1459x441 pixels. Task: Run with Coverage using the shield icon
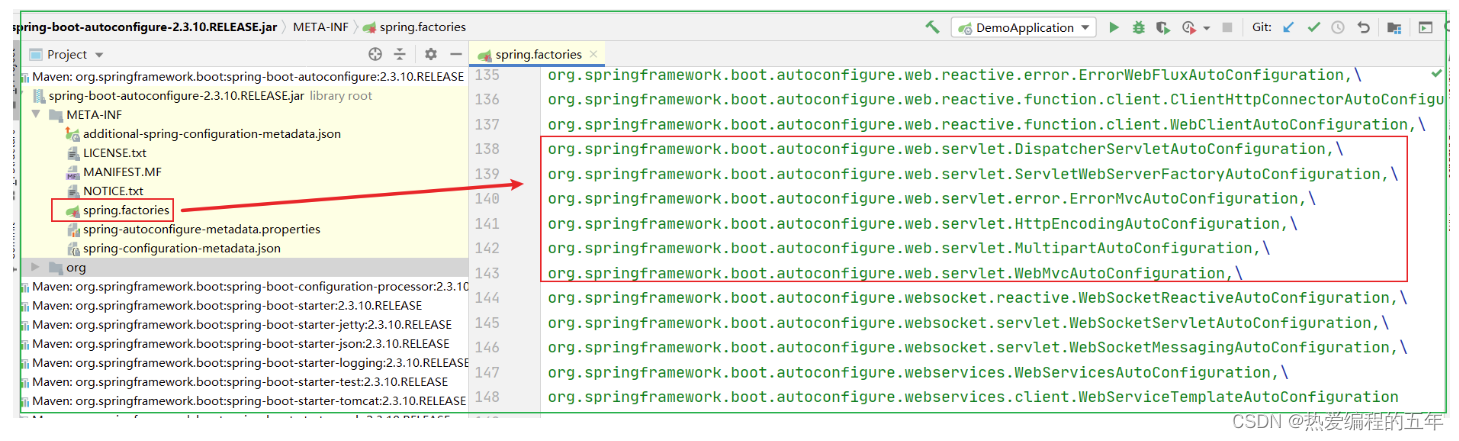pyautogui.click(x=1163, y=28)
